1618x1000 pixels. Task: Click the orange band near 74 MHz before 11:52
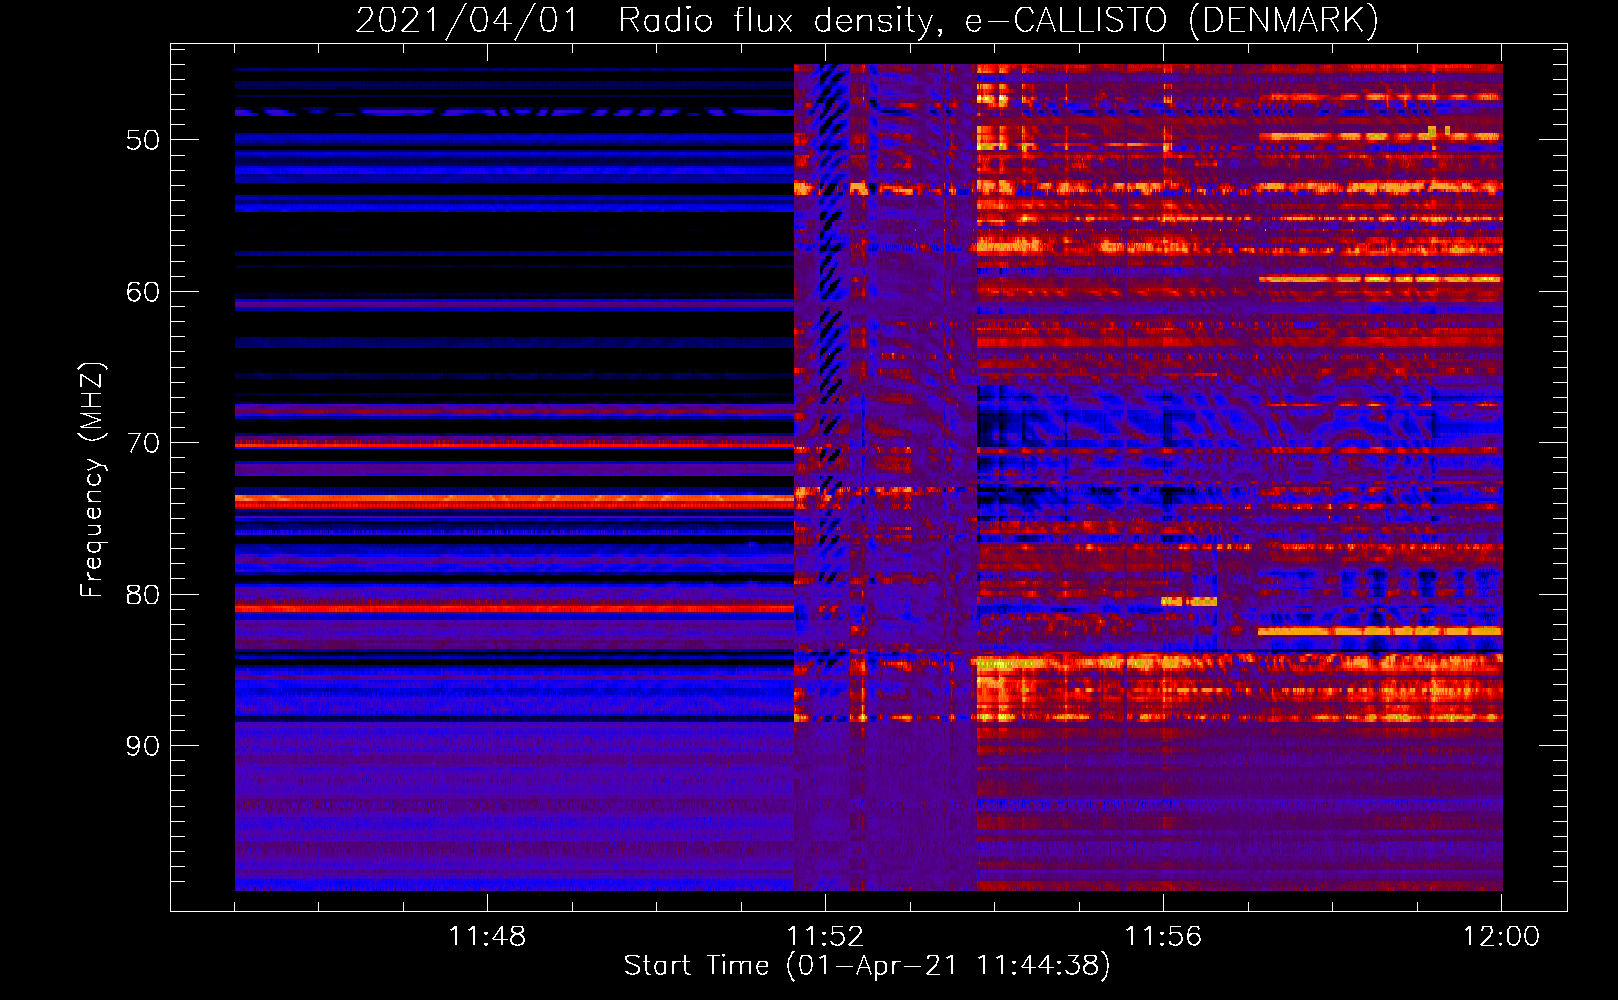pos(514,499)
